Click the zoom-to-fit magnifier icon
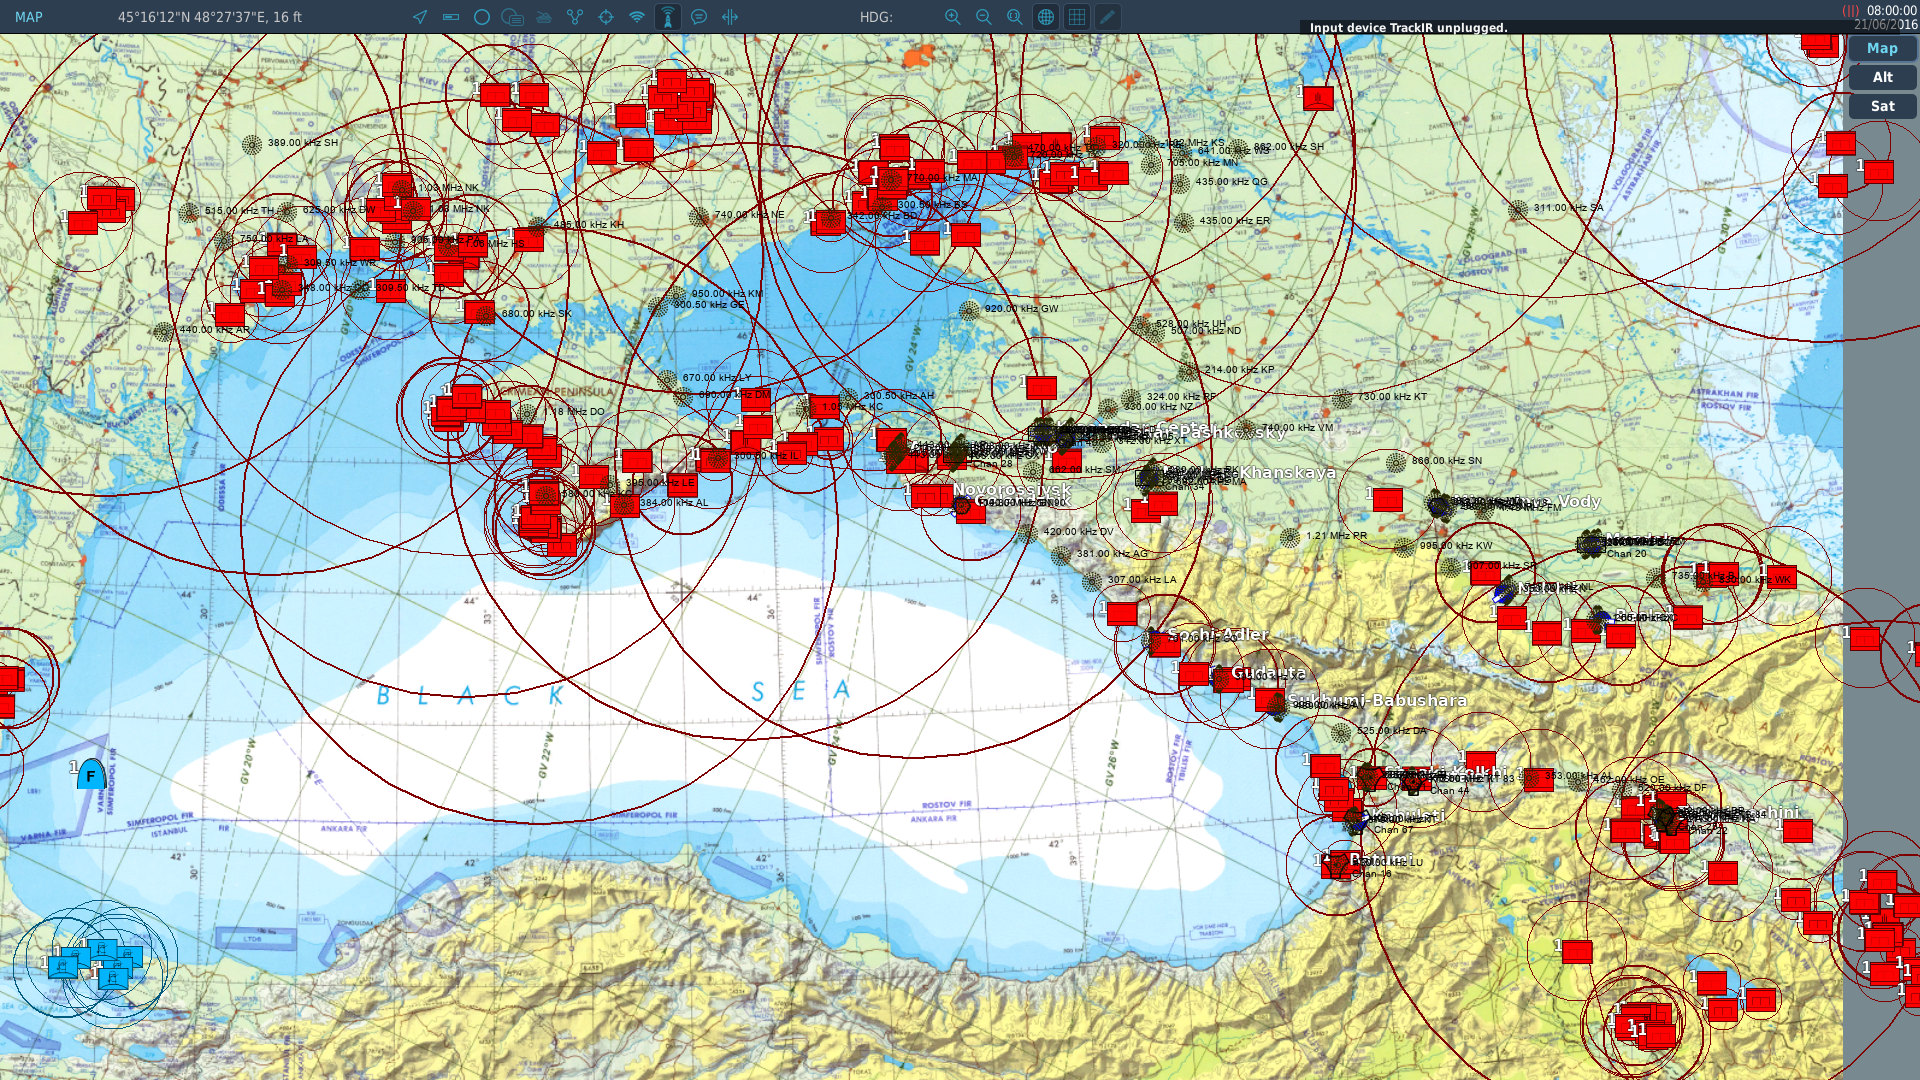Image resolution: width=1920 pixels, height=1080 pixels. click(x=1015, y=17)
